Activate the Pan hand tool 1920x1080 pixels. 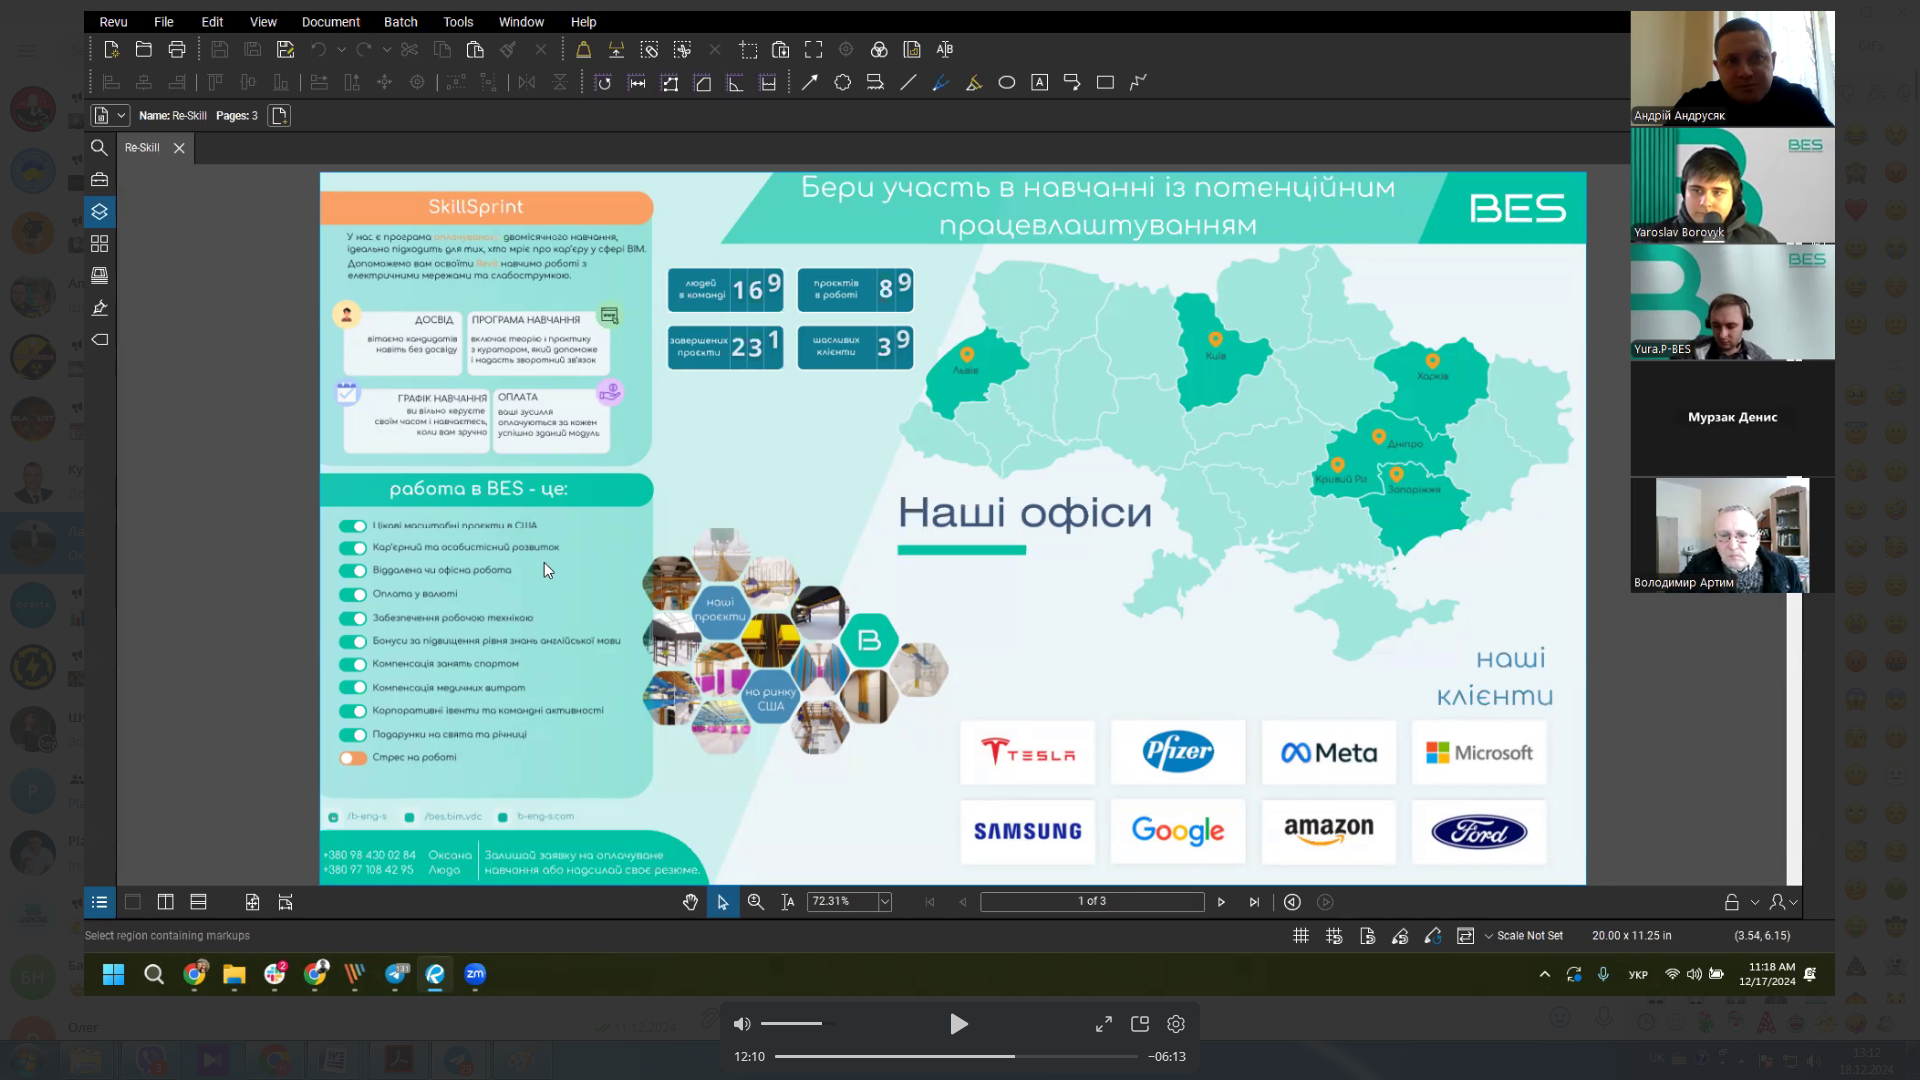click(x=690, y=902)
